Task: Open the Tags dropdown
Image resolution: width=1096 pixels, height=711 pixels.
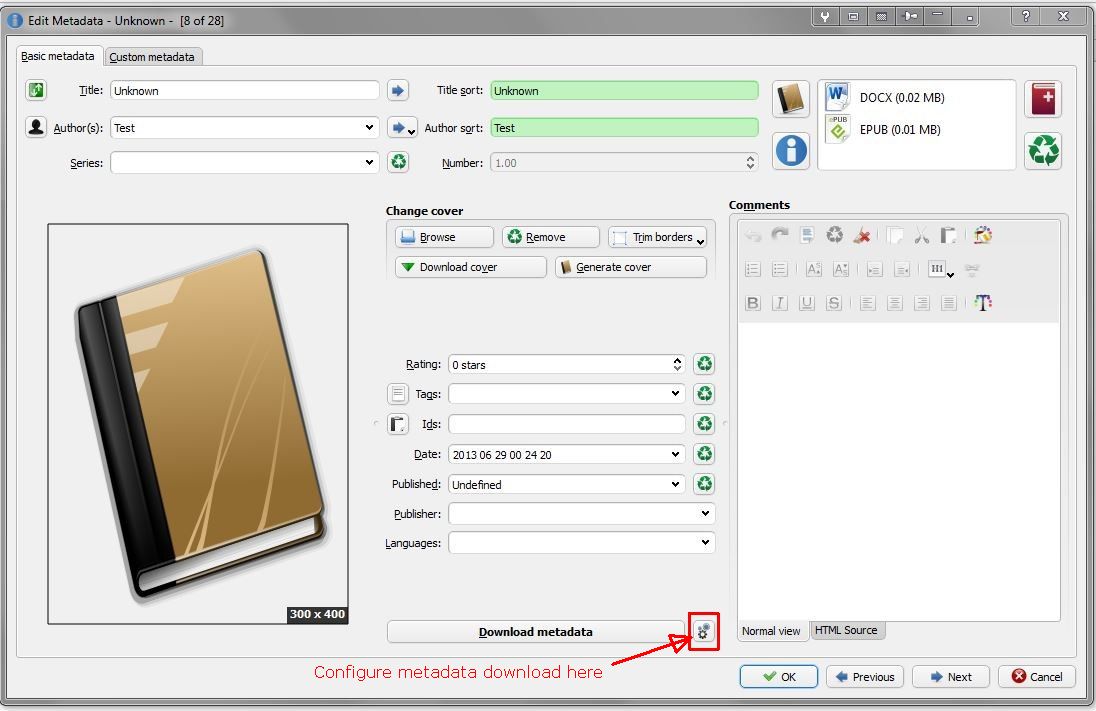Action: point(675,394)
